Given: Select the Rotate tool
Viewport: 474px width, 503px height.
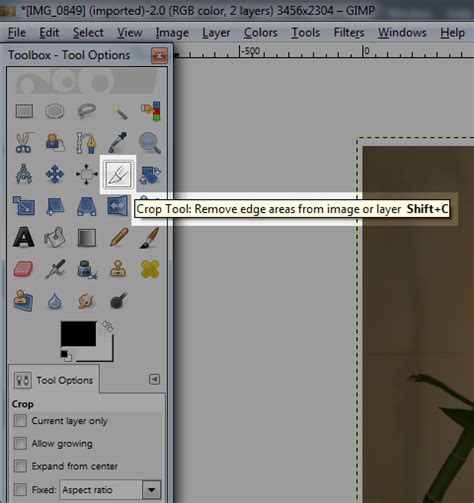Looking at the screenshot, I should [x=150, y=175].
